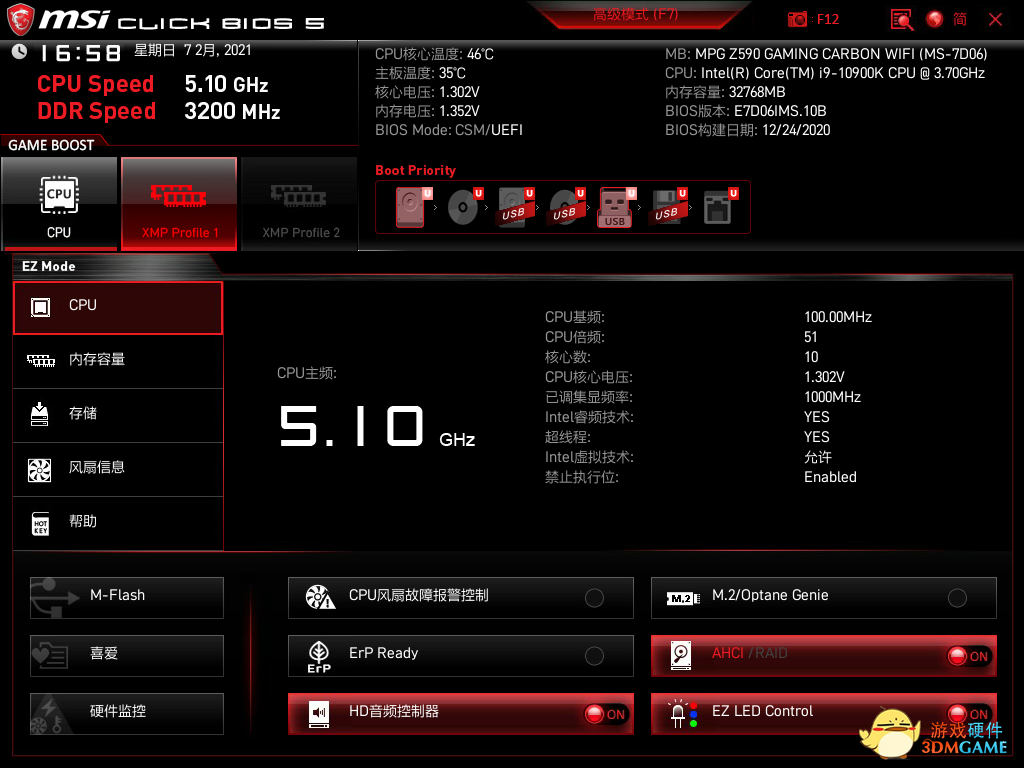This screenshot has width=1024, height=768.
Task: Toggle XMP Profile 1
Action: pos(179,203)
